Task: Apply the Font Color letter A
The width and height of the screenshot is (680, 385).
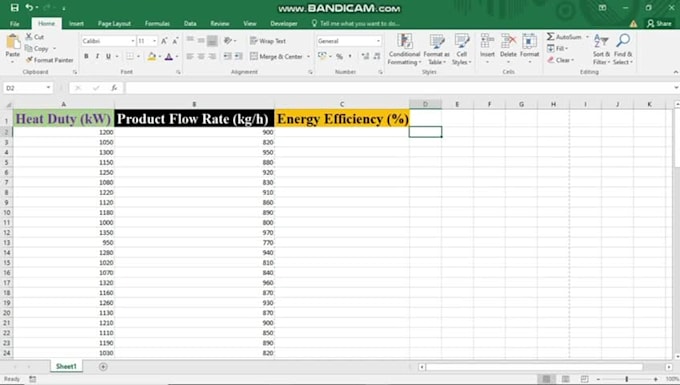Action: click(169, 56)
